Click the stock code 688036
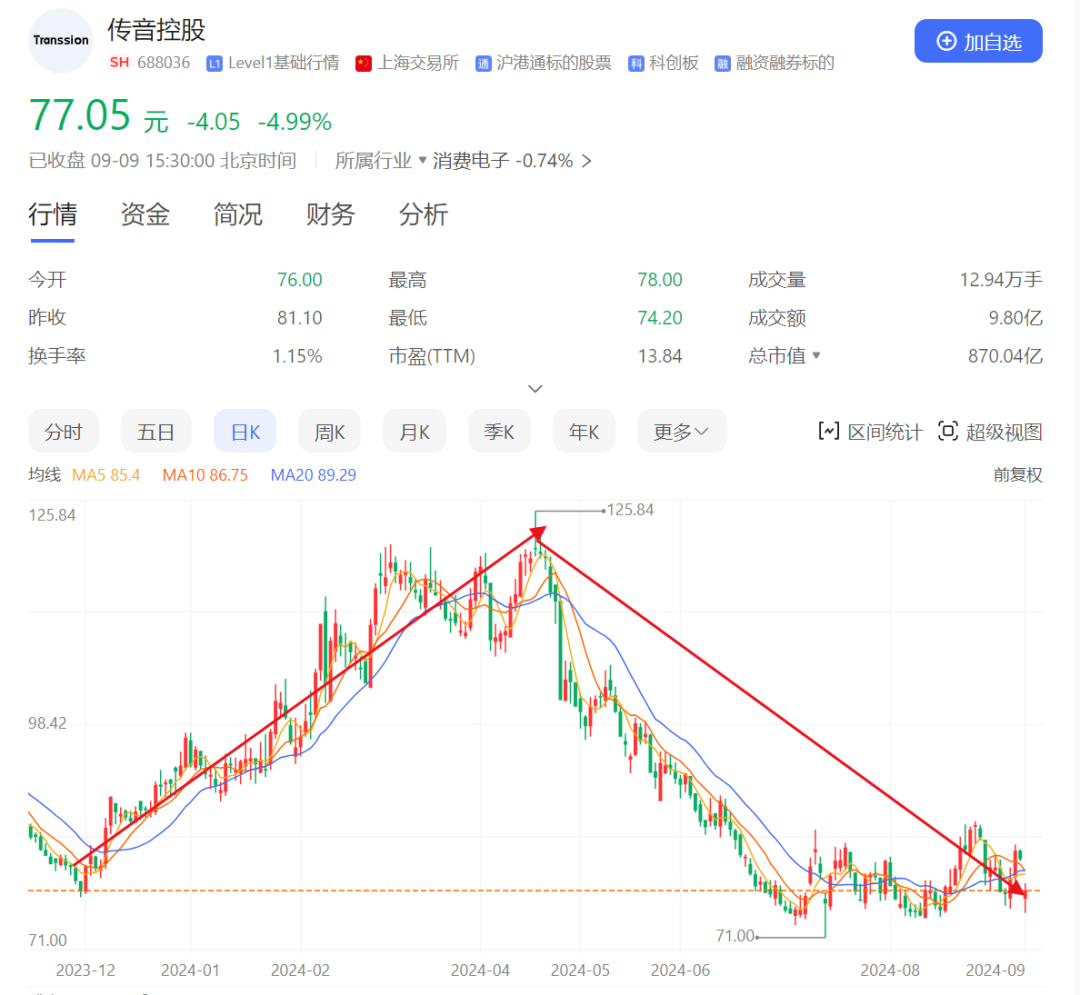Viewport: 1080px width, 995px height. pyautogui.click(x=163, y=63)
